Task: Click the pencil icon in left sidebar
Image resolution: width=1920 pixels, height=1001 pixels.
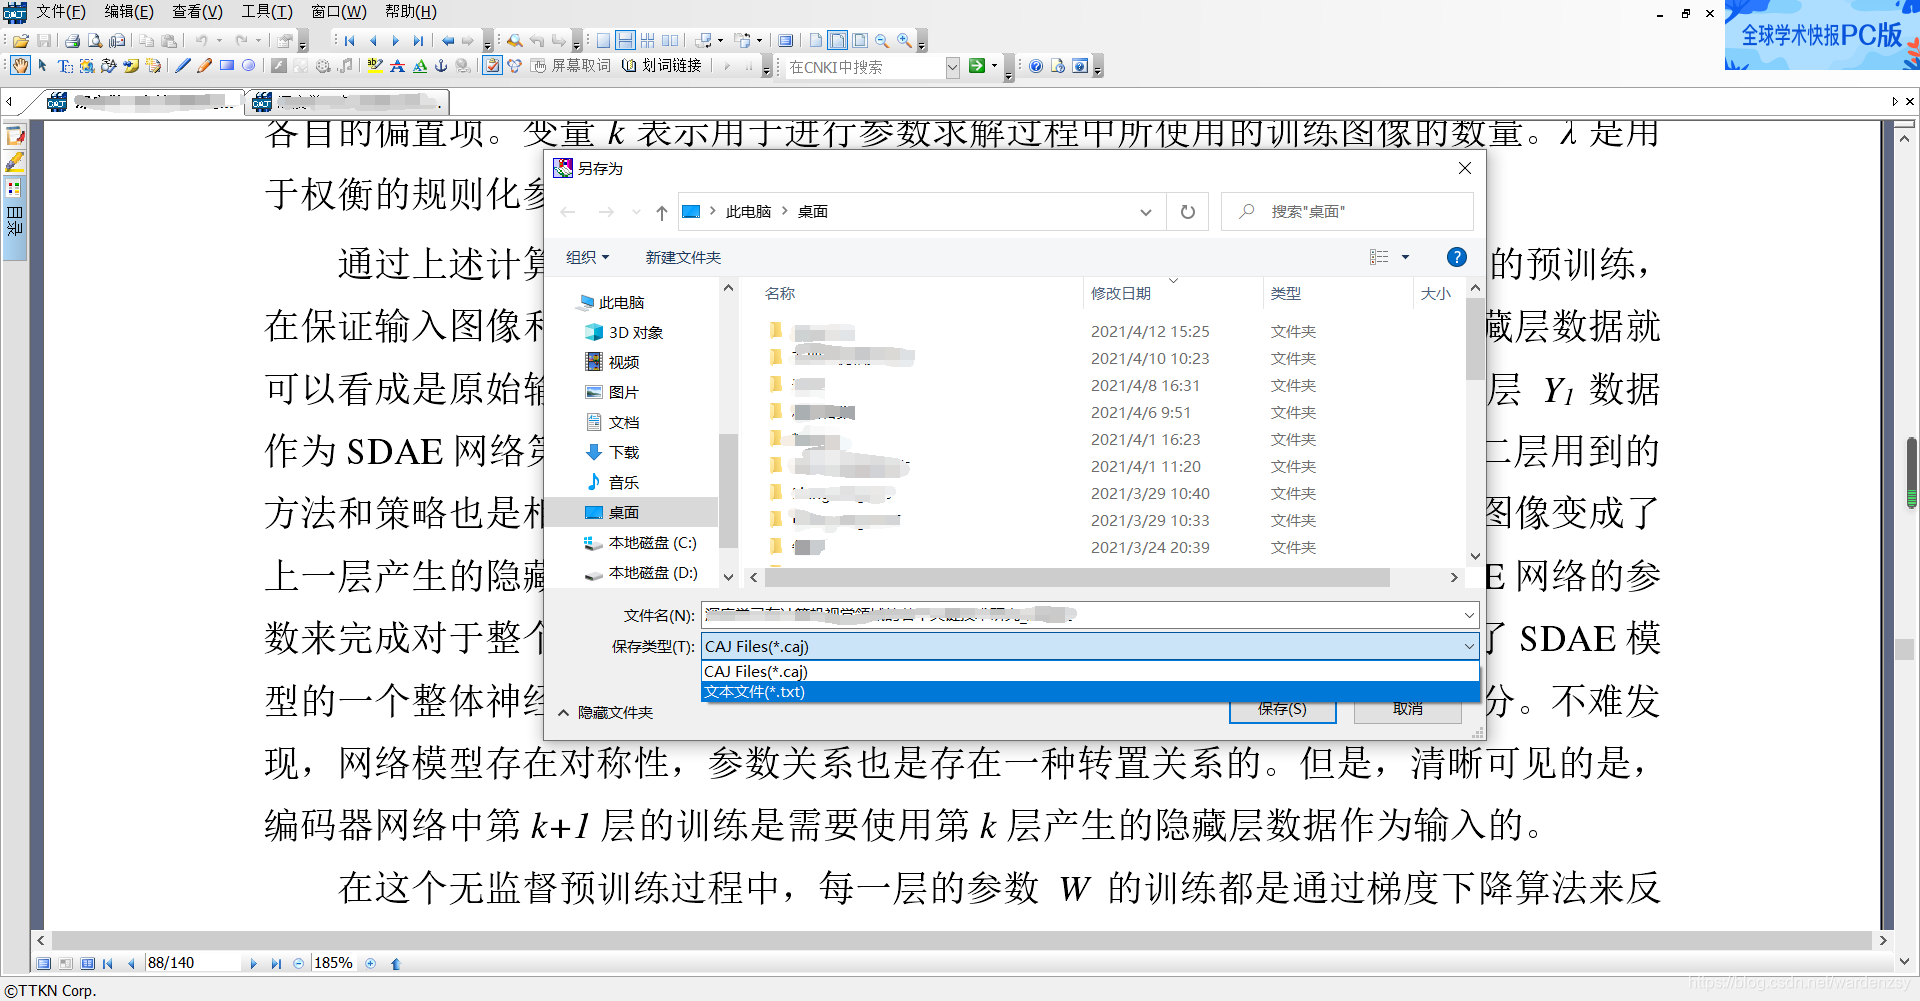Action: point(14,162)
